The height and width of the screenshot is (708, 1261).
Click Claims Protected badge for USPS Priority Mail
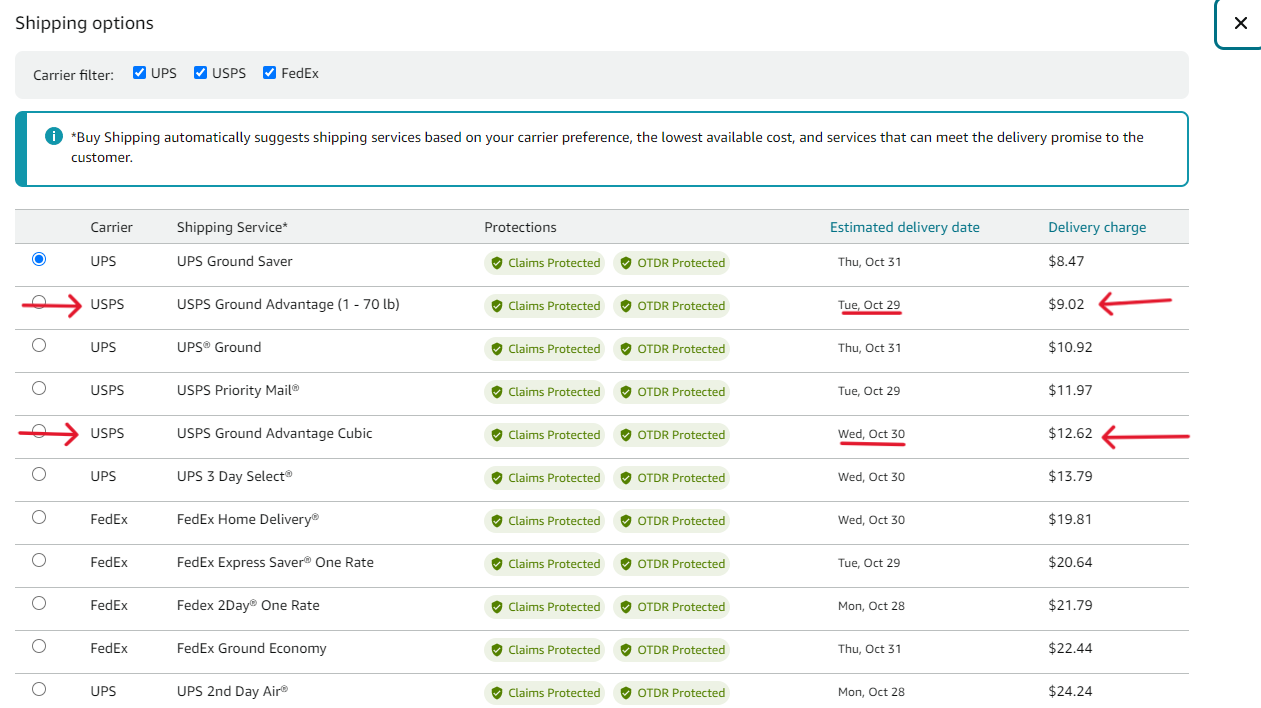[545, 392]
